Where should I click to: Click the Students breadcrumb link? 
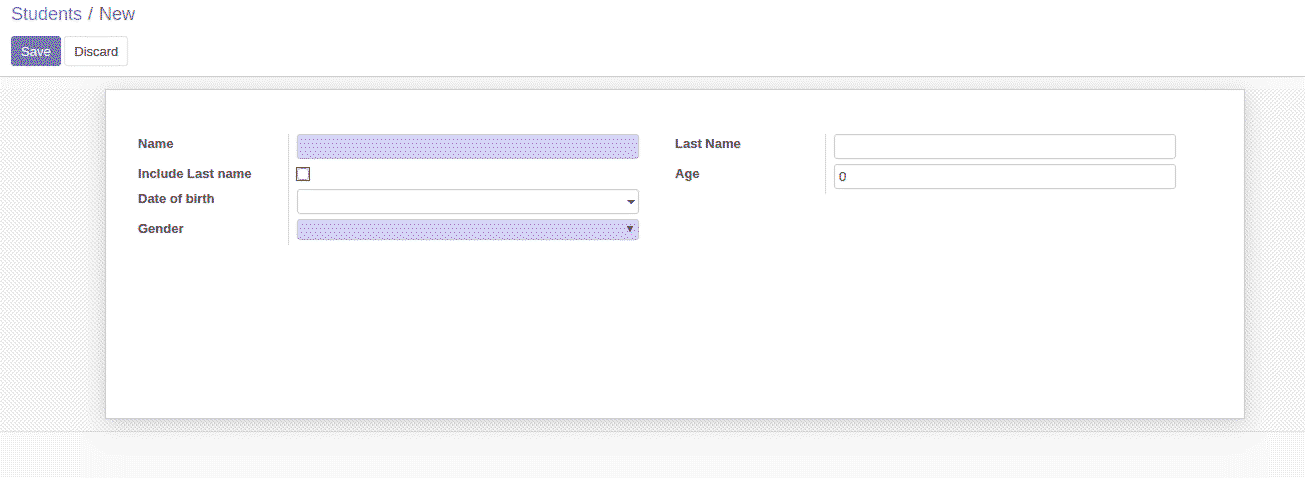[46, 14]
